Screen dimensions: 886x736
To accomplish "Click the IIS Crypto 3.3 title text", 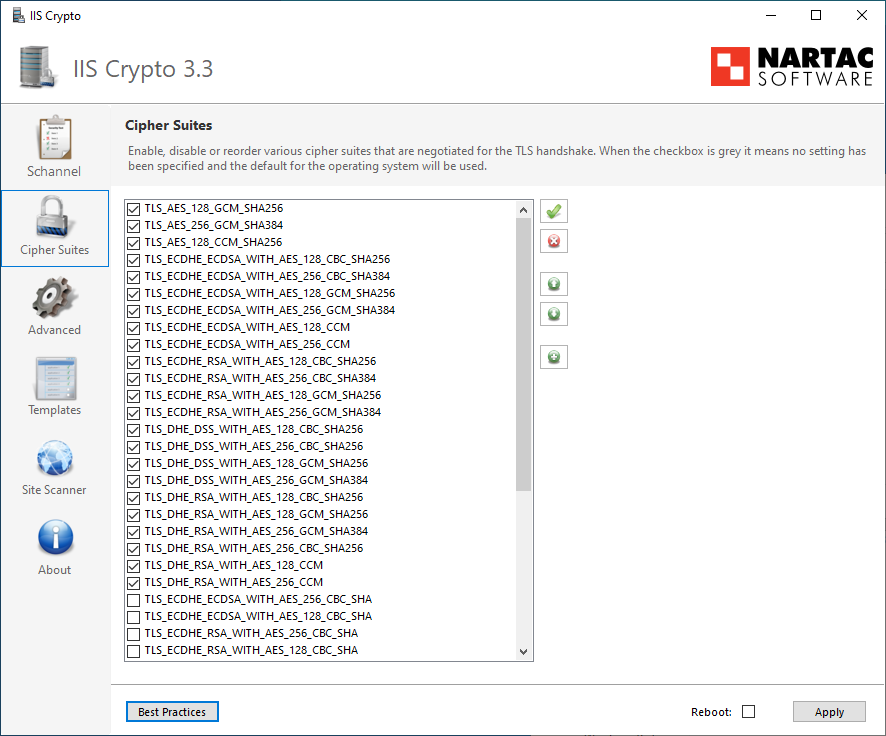I will (x=143, y=69).
